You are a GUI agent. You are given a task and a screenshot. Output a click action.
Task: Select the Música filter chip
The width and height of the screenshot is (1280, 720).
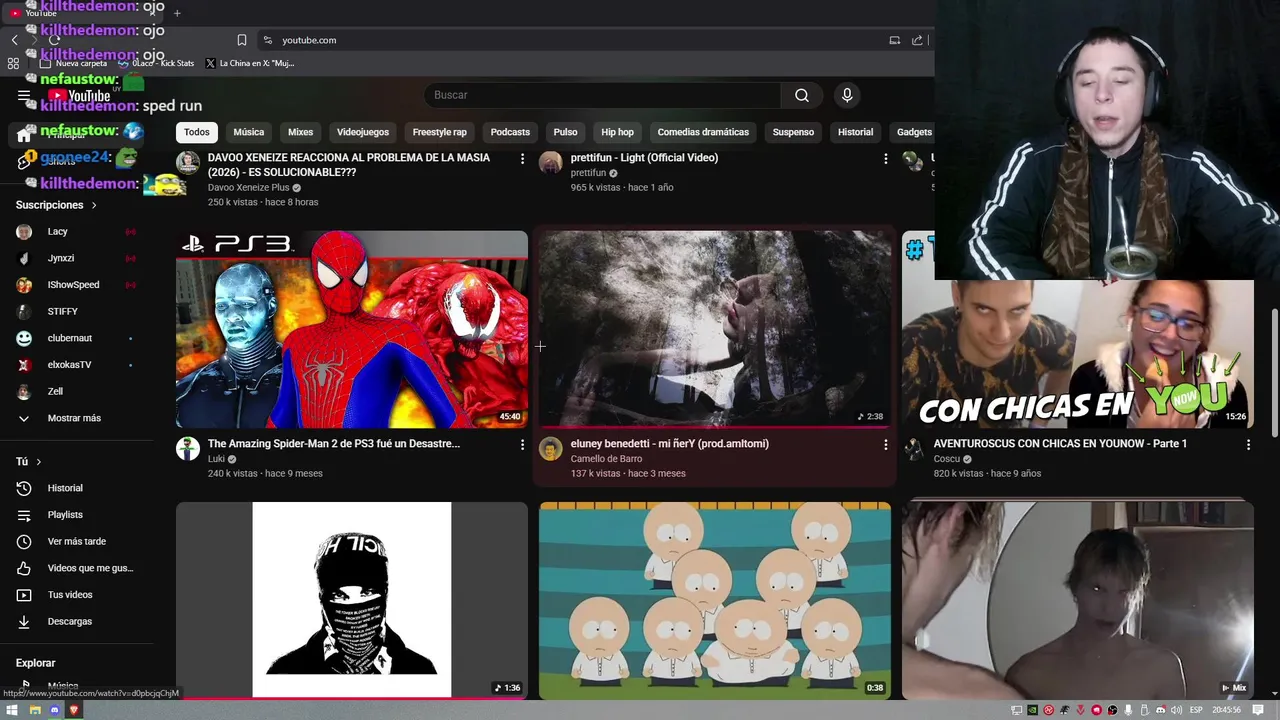click(x=249, y=132)
